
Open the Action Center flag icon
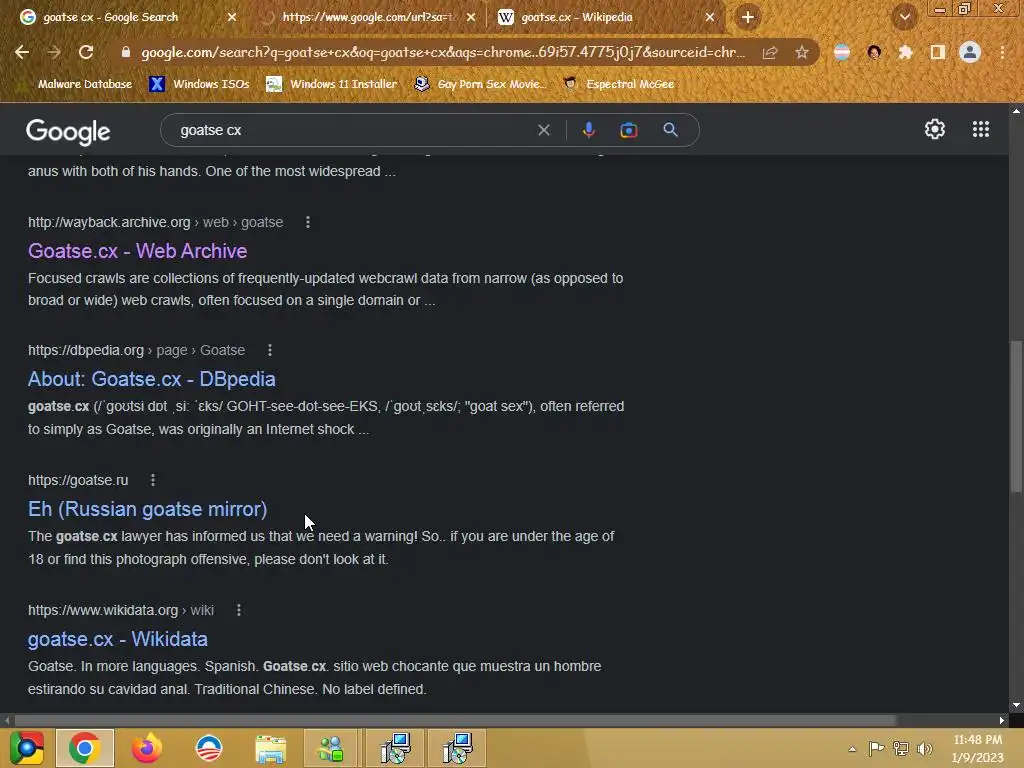(x=876, y=748)
